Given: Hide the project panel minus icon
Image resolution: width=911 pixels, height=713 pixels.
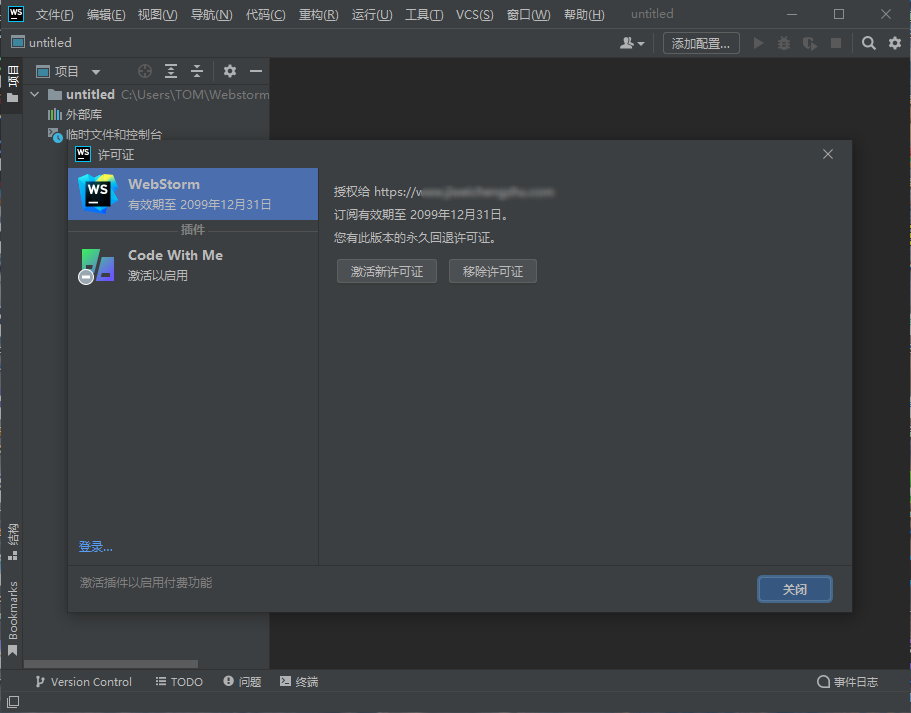Looking at the screenshot, I should [256, 71].
